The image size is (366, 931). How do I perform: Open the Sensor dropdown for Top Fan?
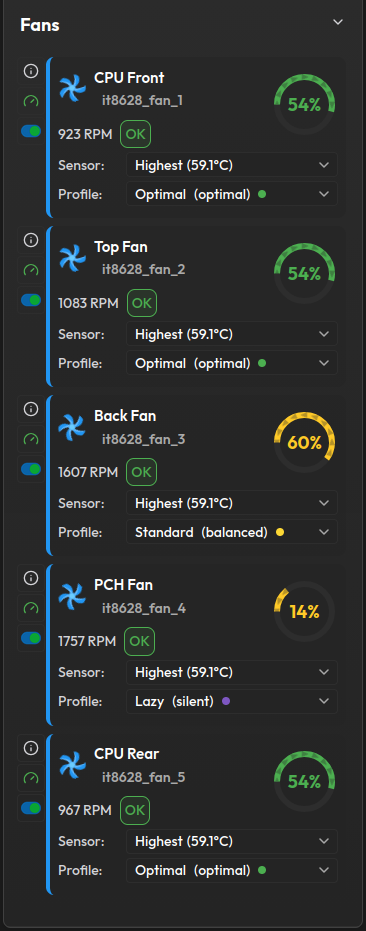(x=232, y=334)
